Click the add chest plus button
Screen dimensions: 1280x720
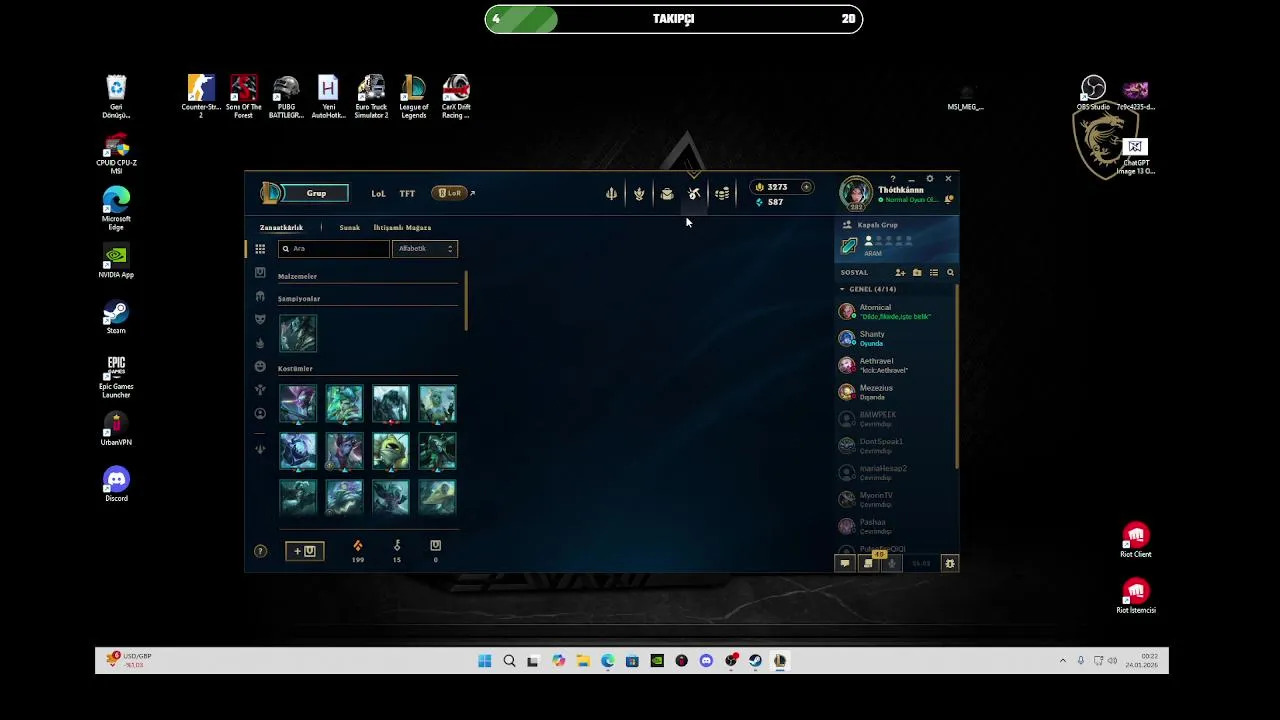(x=305, y=551)
